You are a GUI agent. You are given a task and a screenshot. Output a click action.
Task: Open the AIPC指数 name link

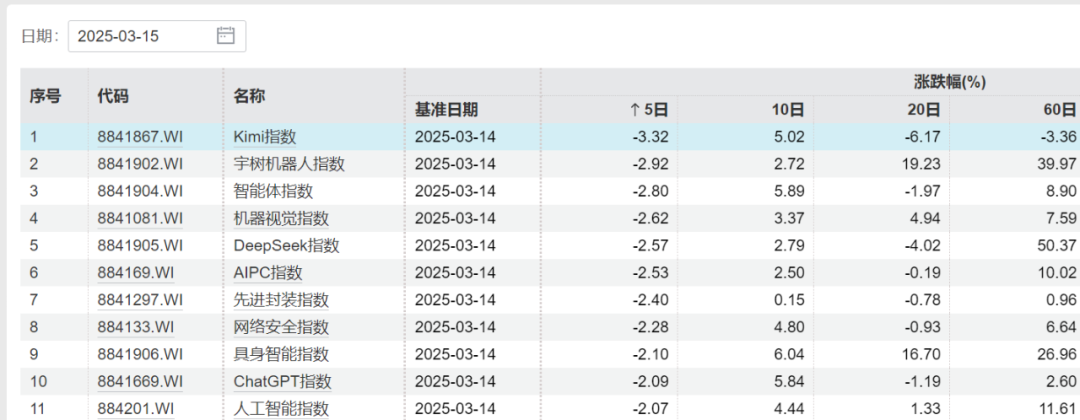pyautogui.click(x=268, y=273)
